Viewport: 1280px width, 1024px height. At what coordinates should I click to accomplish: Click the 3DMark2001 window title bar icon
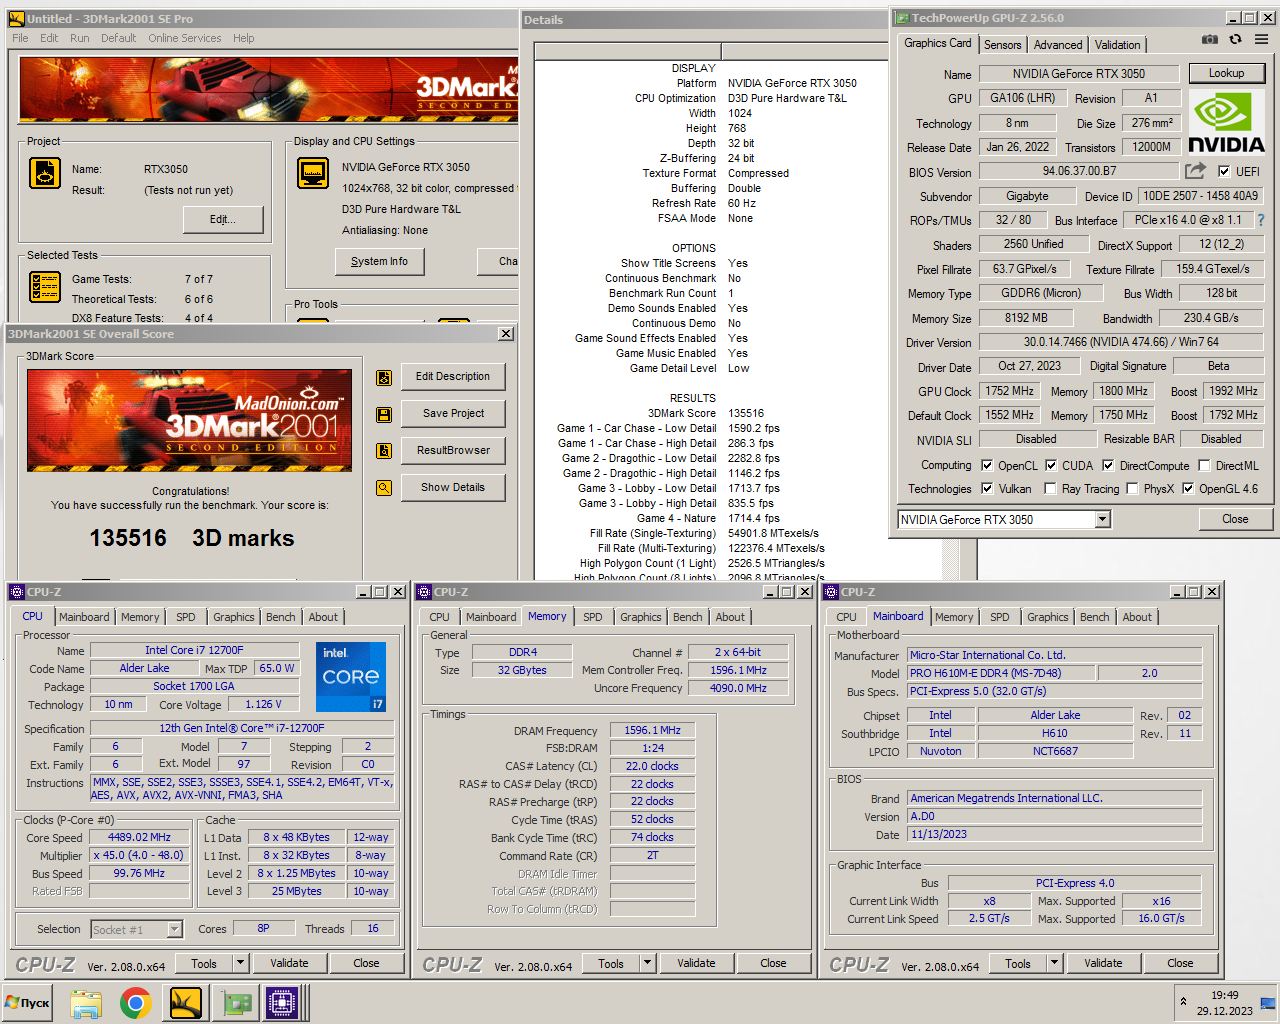16,18
